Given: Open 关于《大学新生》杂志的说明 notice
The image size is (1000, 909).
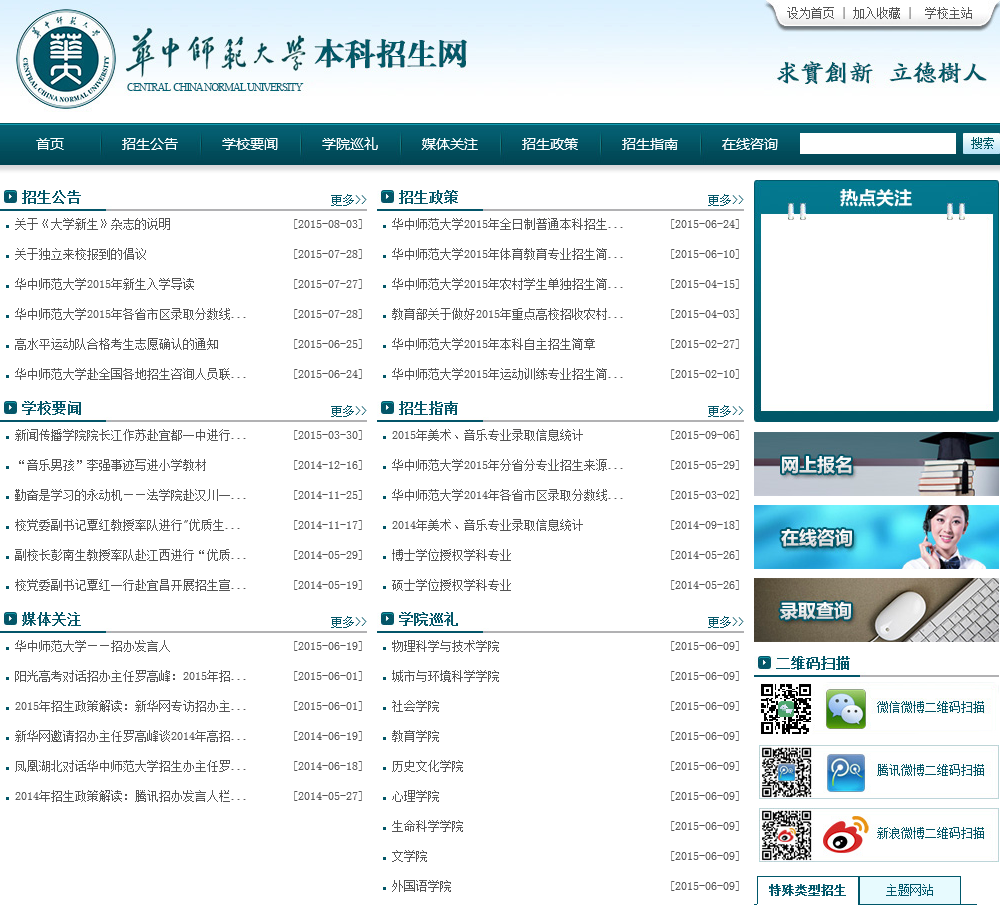Looking at the screenshot, I should click(92, 225).
